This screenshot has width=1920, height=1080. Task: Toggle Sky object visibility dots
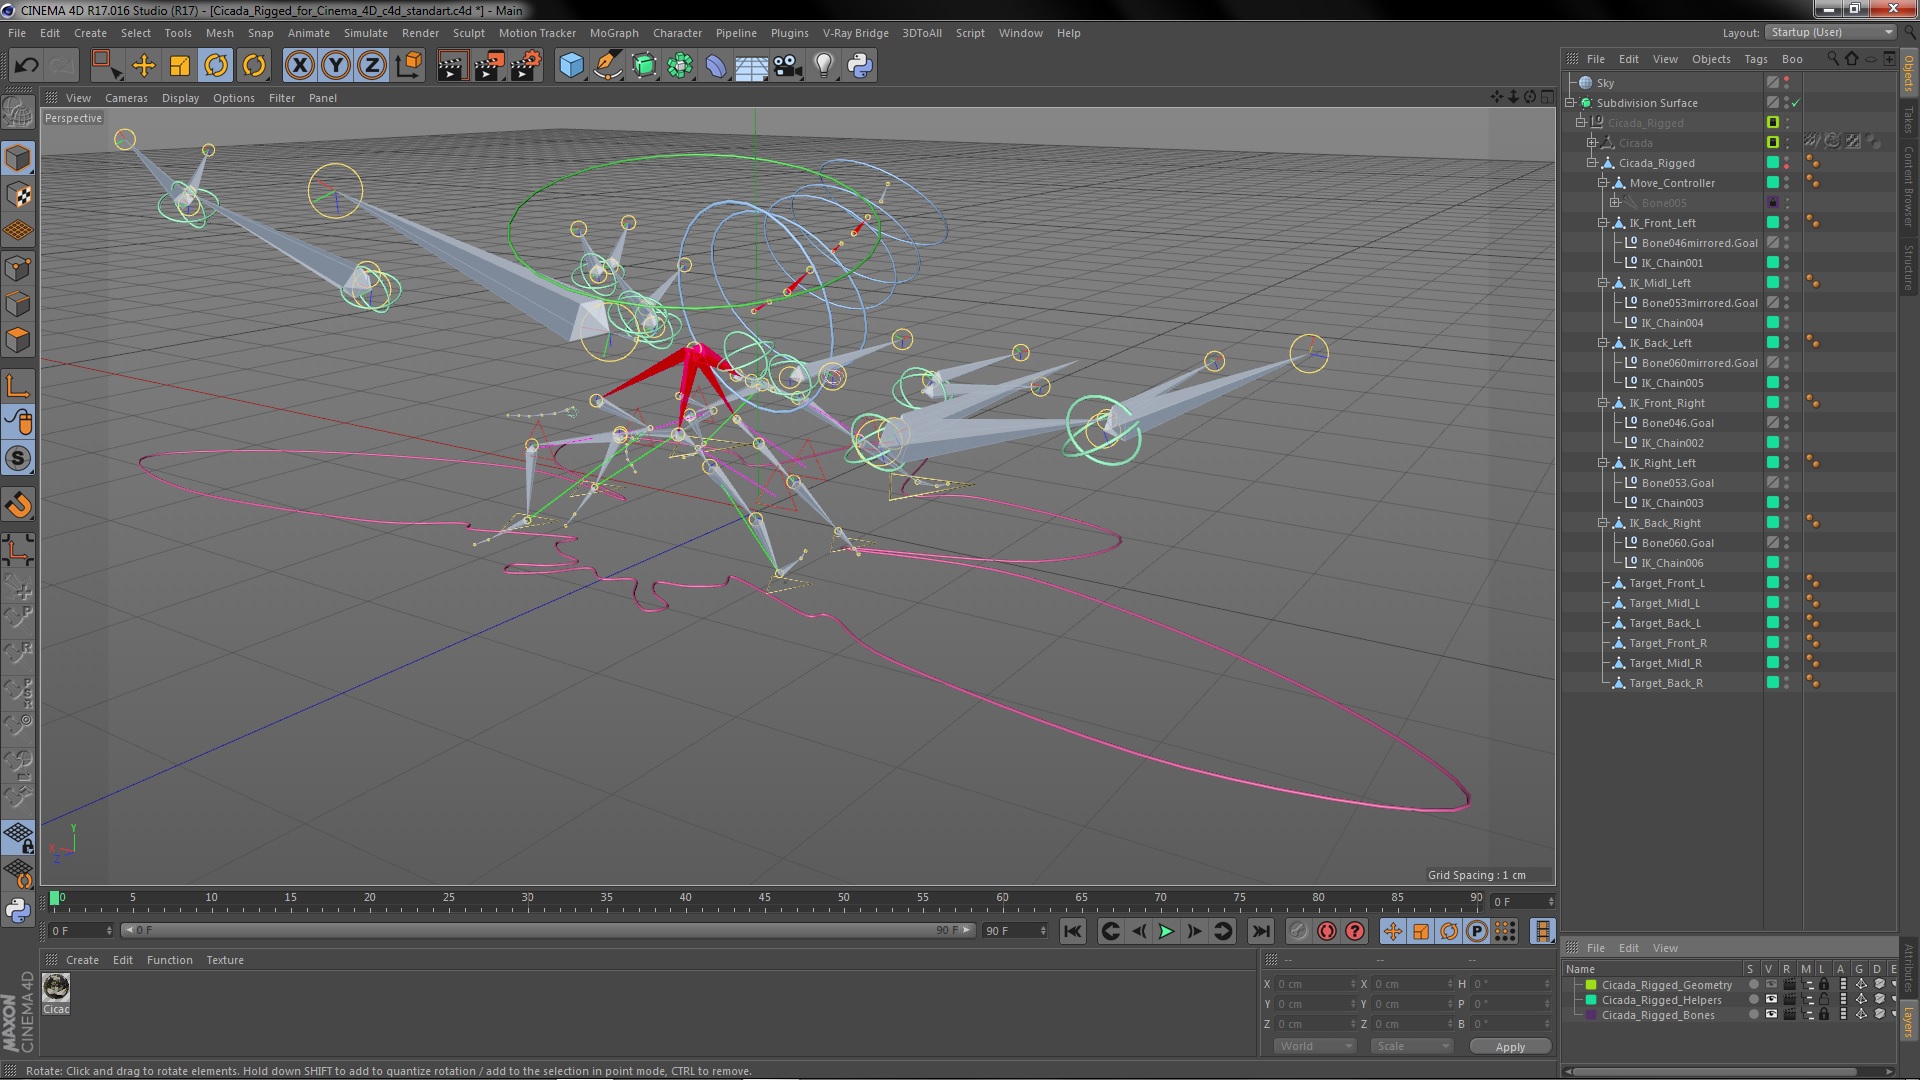1787,83
